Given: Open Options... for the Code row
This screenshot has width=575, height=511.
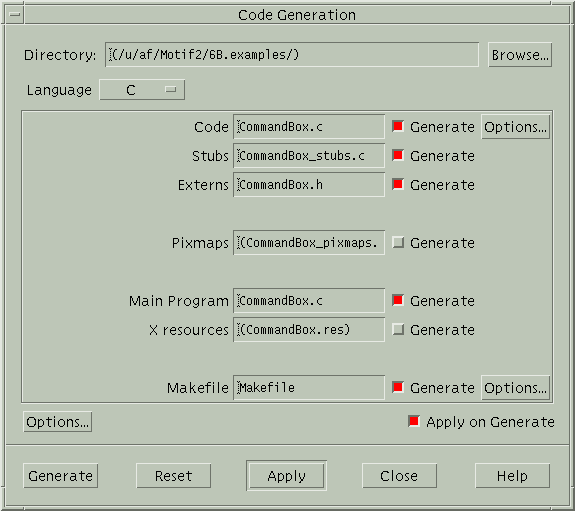Looking at the screenshot, I should click(515, 127).
